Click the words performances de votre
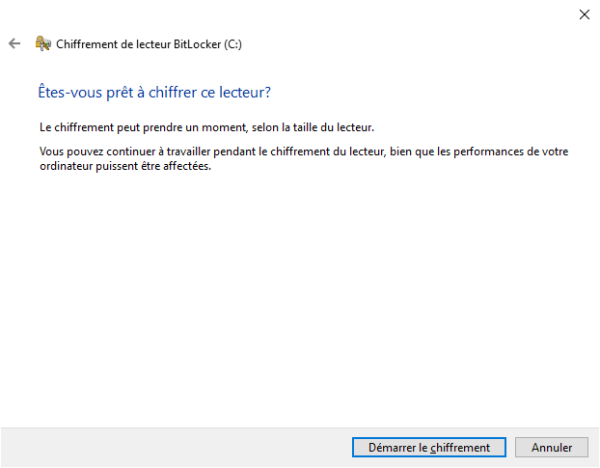 511,152
